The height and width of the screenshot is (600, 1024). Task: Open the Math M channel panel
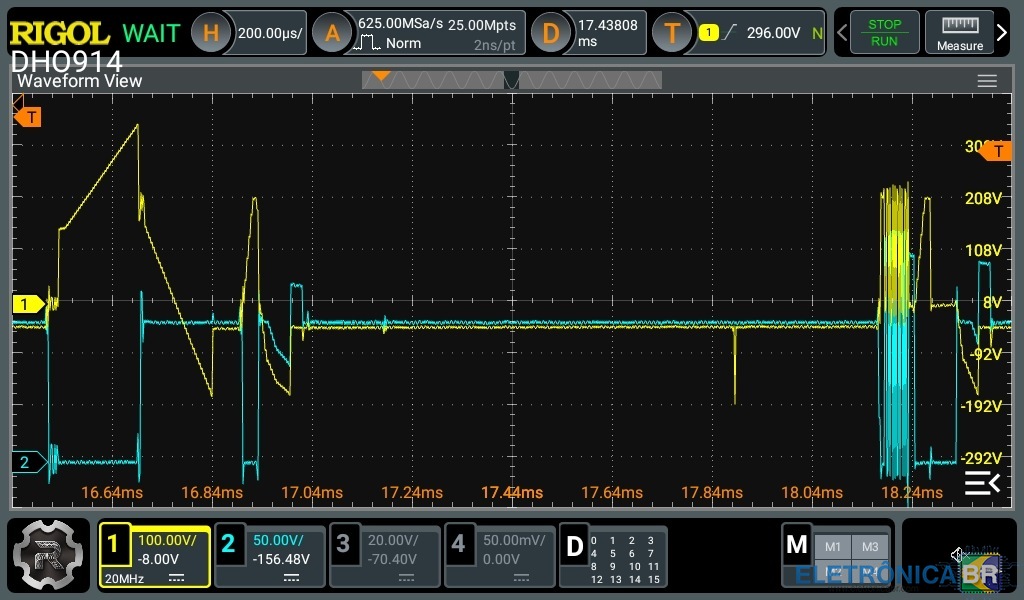coord(797,545)
